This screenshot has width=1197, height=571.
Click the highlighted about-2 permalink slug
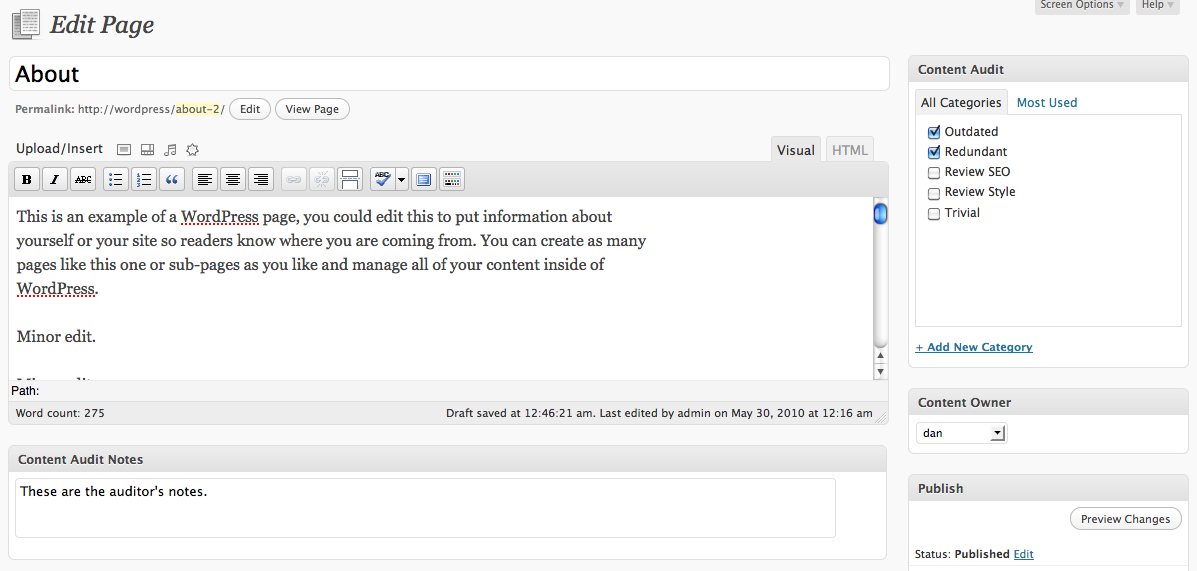click(x=198, y=109)
